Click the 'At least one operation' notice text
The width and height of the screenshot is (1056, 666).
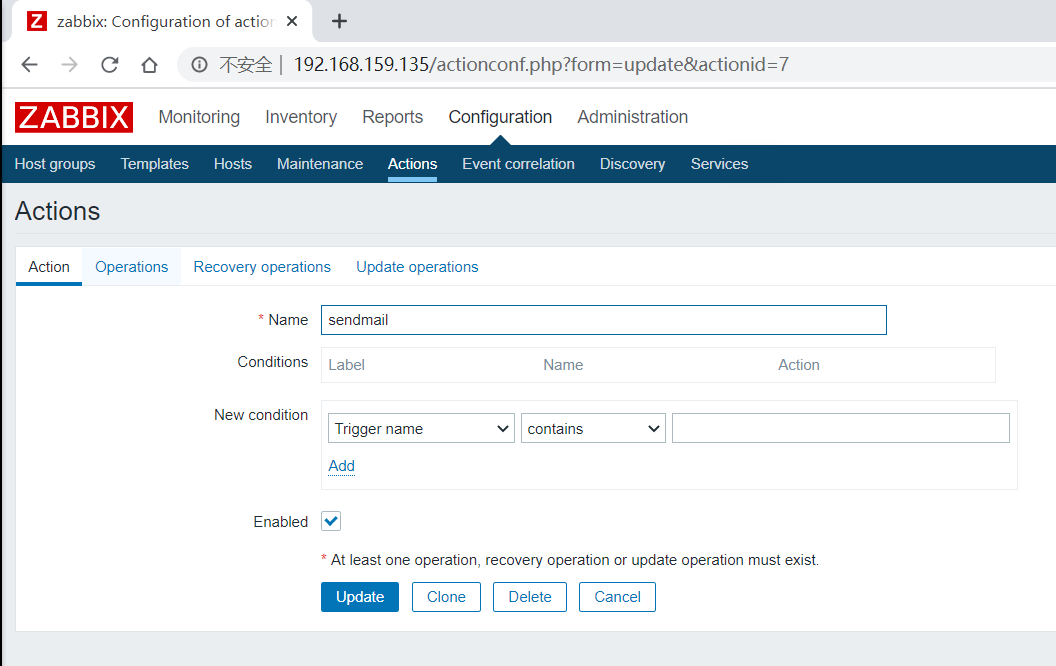point(575,560)
